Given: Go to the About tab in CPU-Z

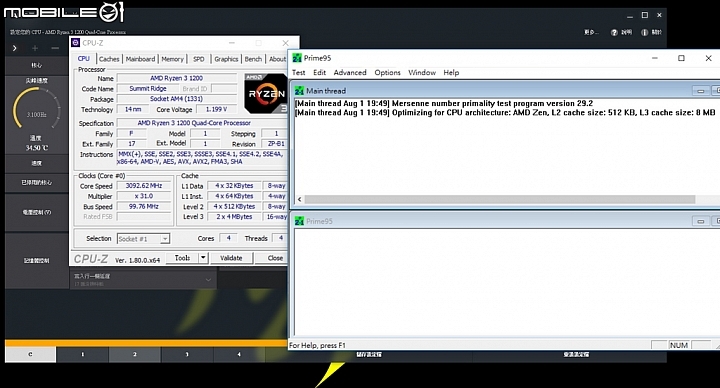Looking at the screenshot, I should (x=277, y=59).
